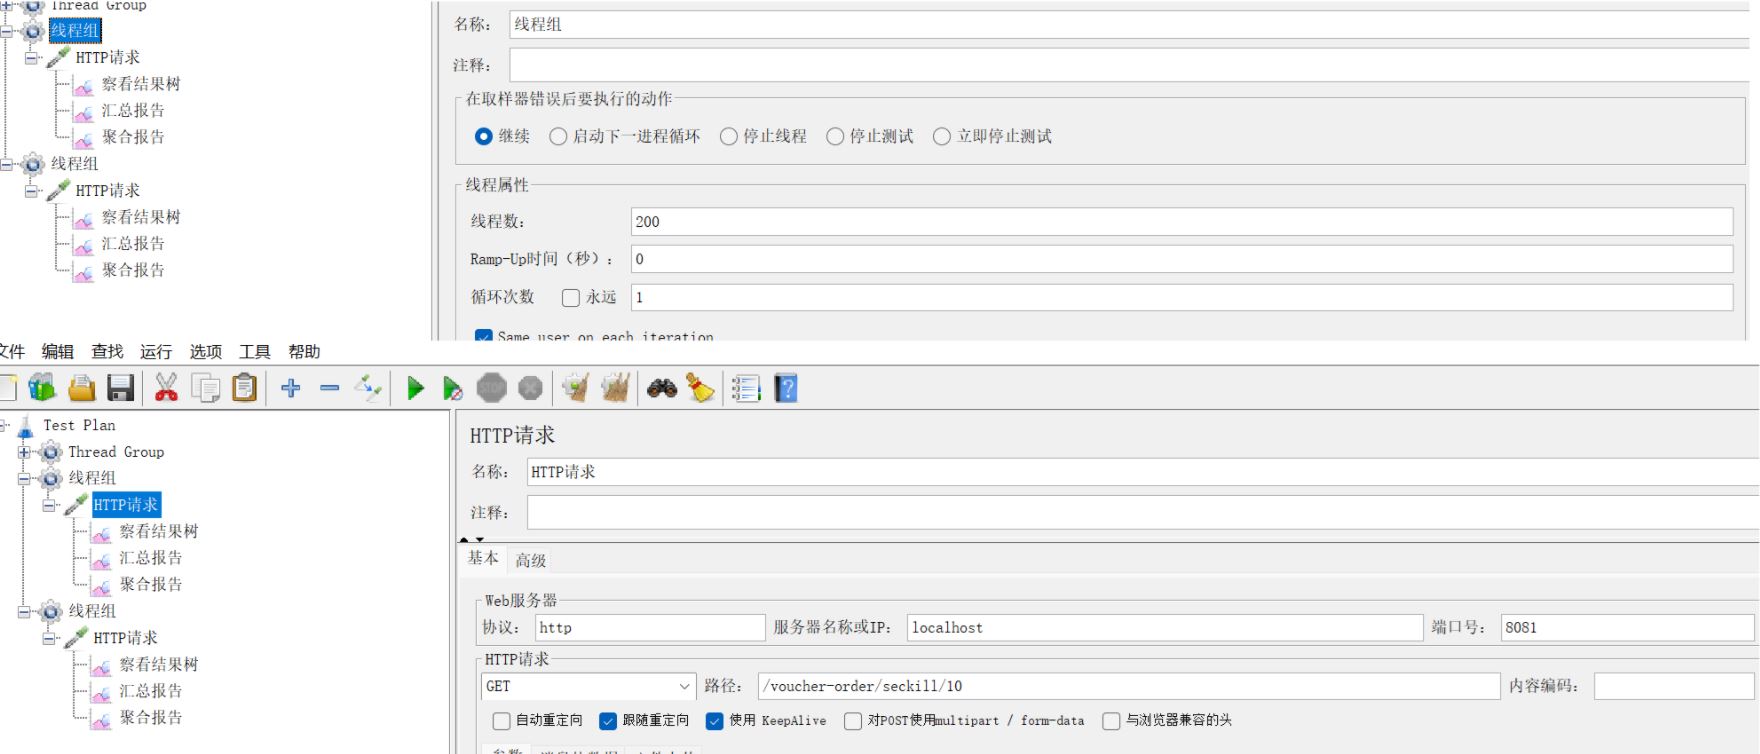This screenshot has width=1760, height=754.
Task: Click Start no pauses icon
Action: pos(453,388)
